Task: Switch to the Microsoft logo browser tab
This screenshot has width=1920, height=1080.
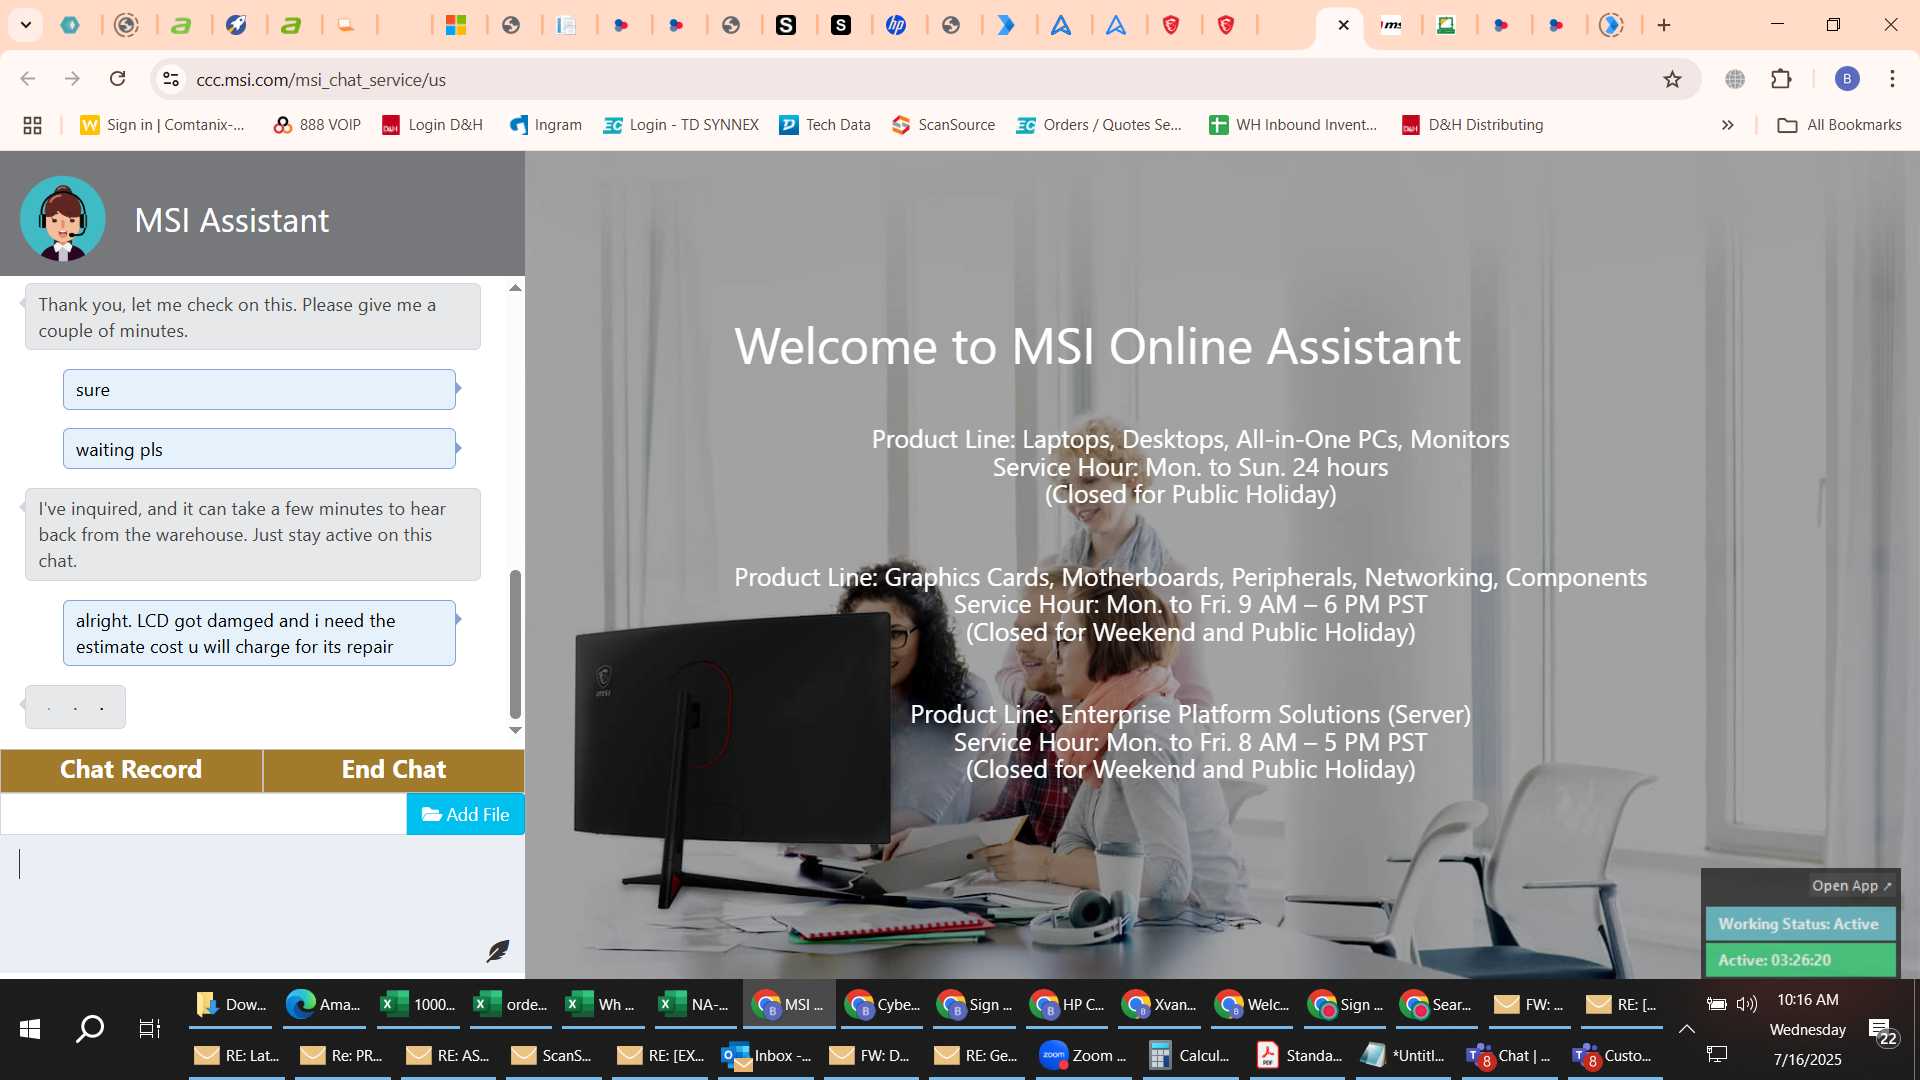Action: pos(456,25)
